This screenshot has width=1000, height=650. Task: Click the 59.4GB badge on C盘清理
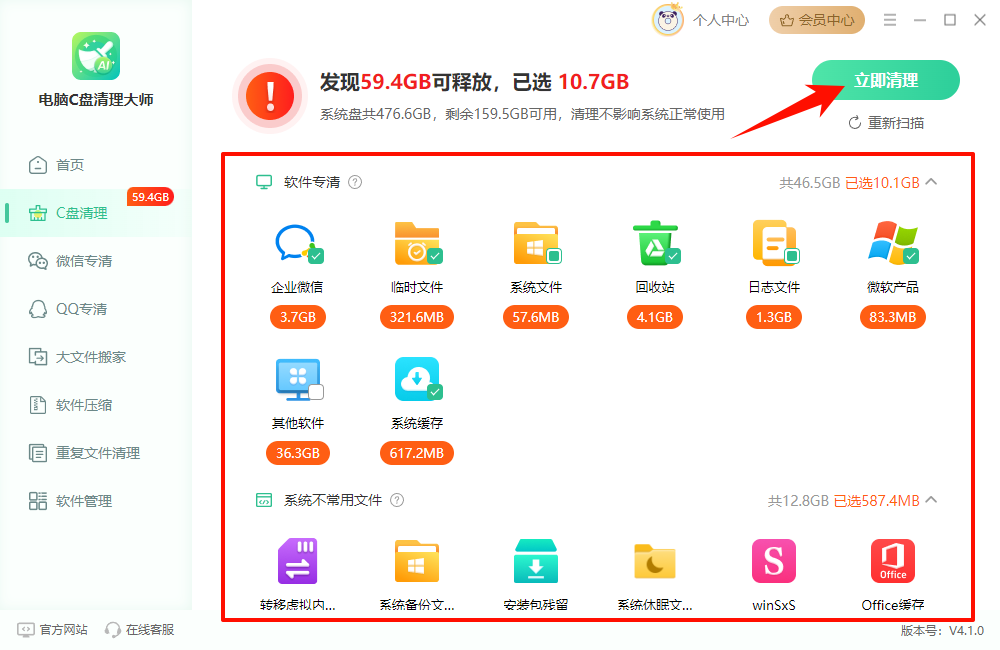[151, 198]
